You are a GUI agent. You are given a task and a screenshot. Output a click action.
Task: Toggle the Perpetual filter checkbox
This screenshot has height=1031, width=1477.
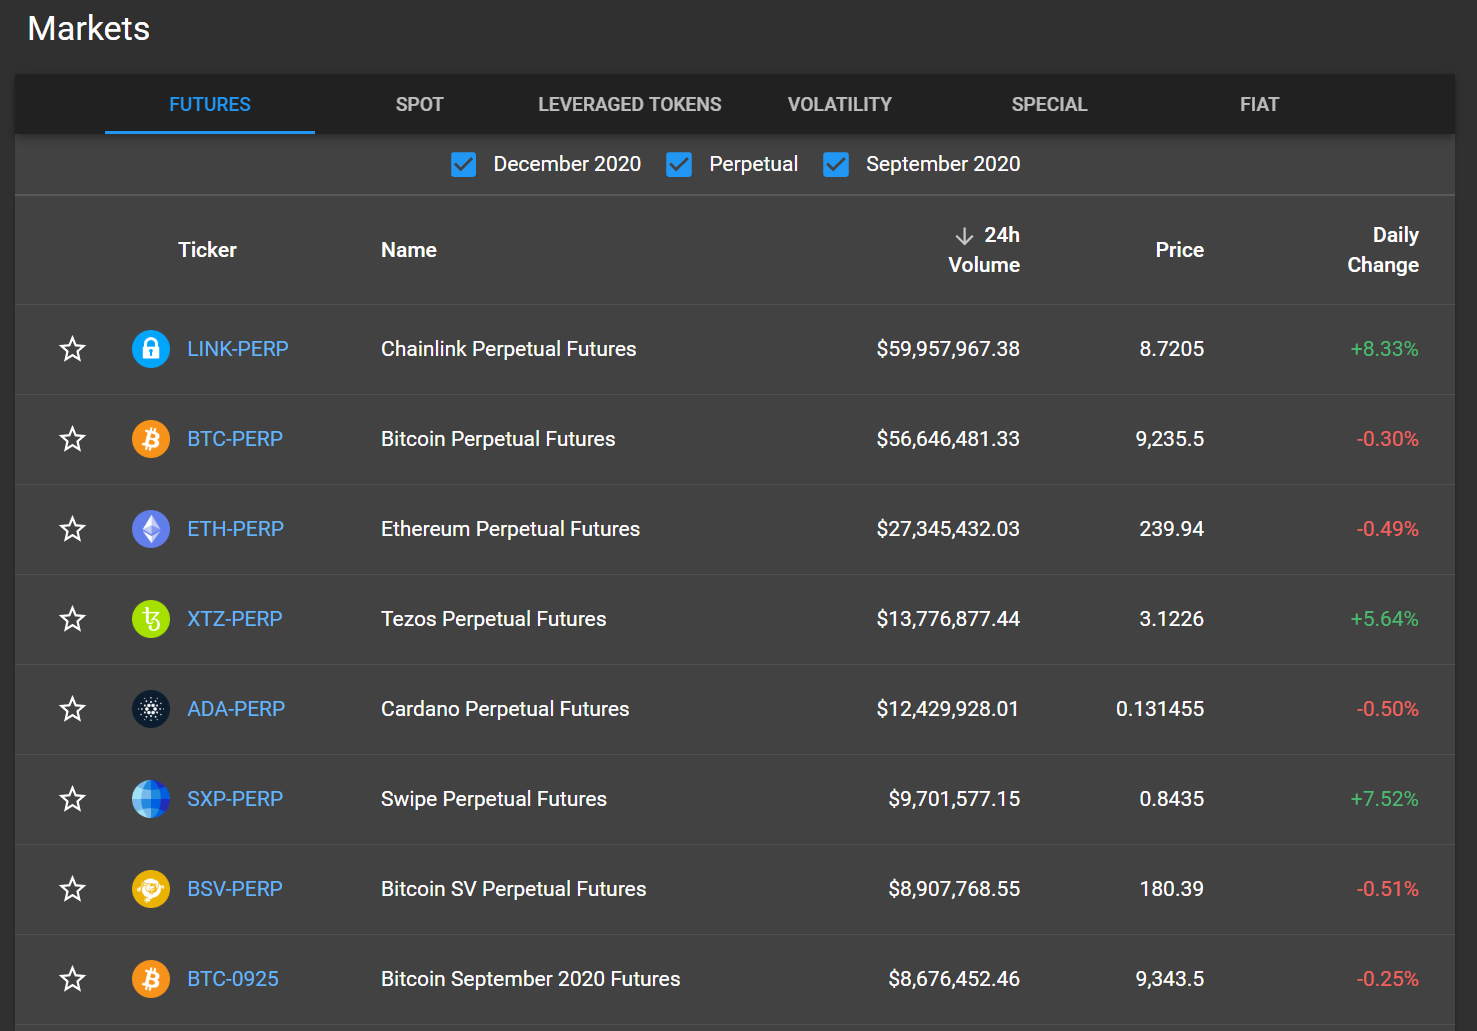[x=679, y=164]
